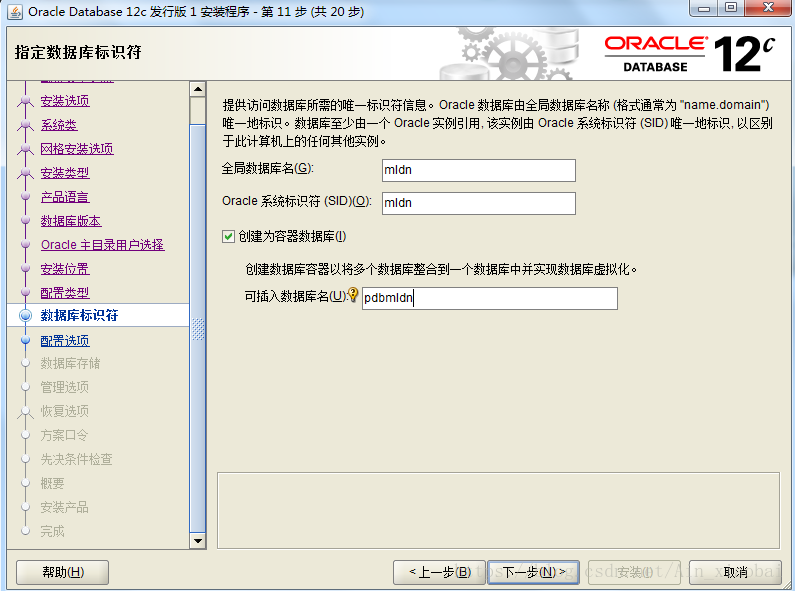Image resolution: width=795 pixels, height=591 pixels.
Task: Click the 可插入数据库名 input field
Action: [x=490, y=298]
